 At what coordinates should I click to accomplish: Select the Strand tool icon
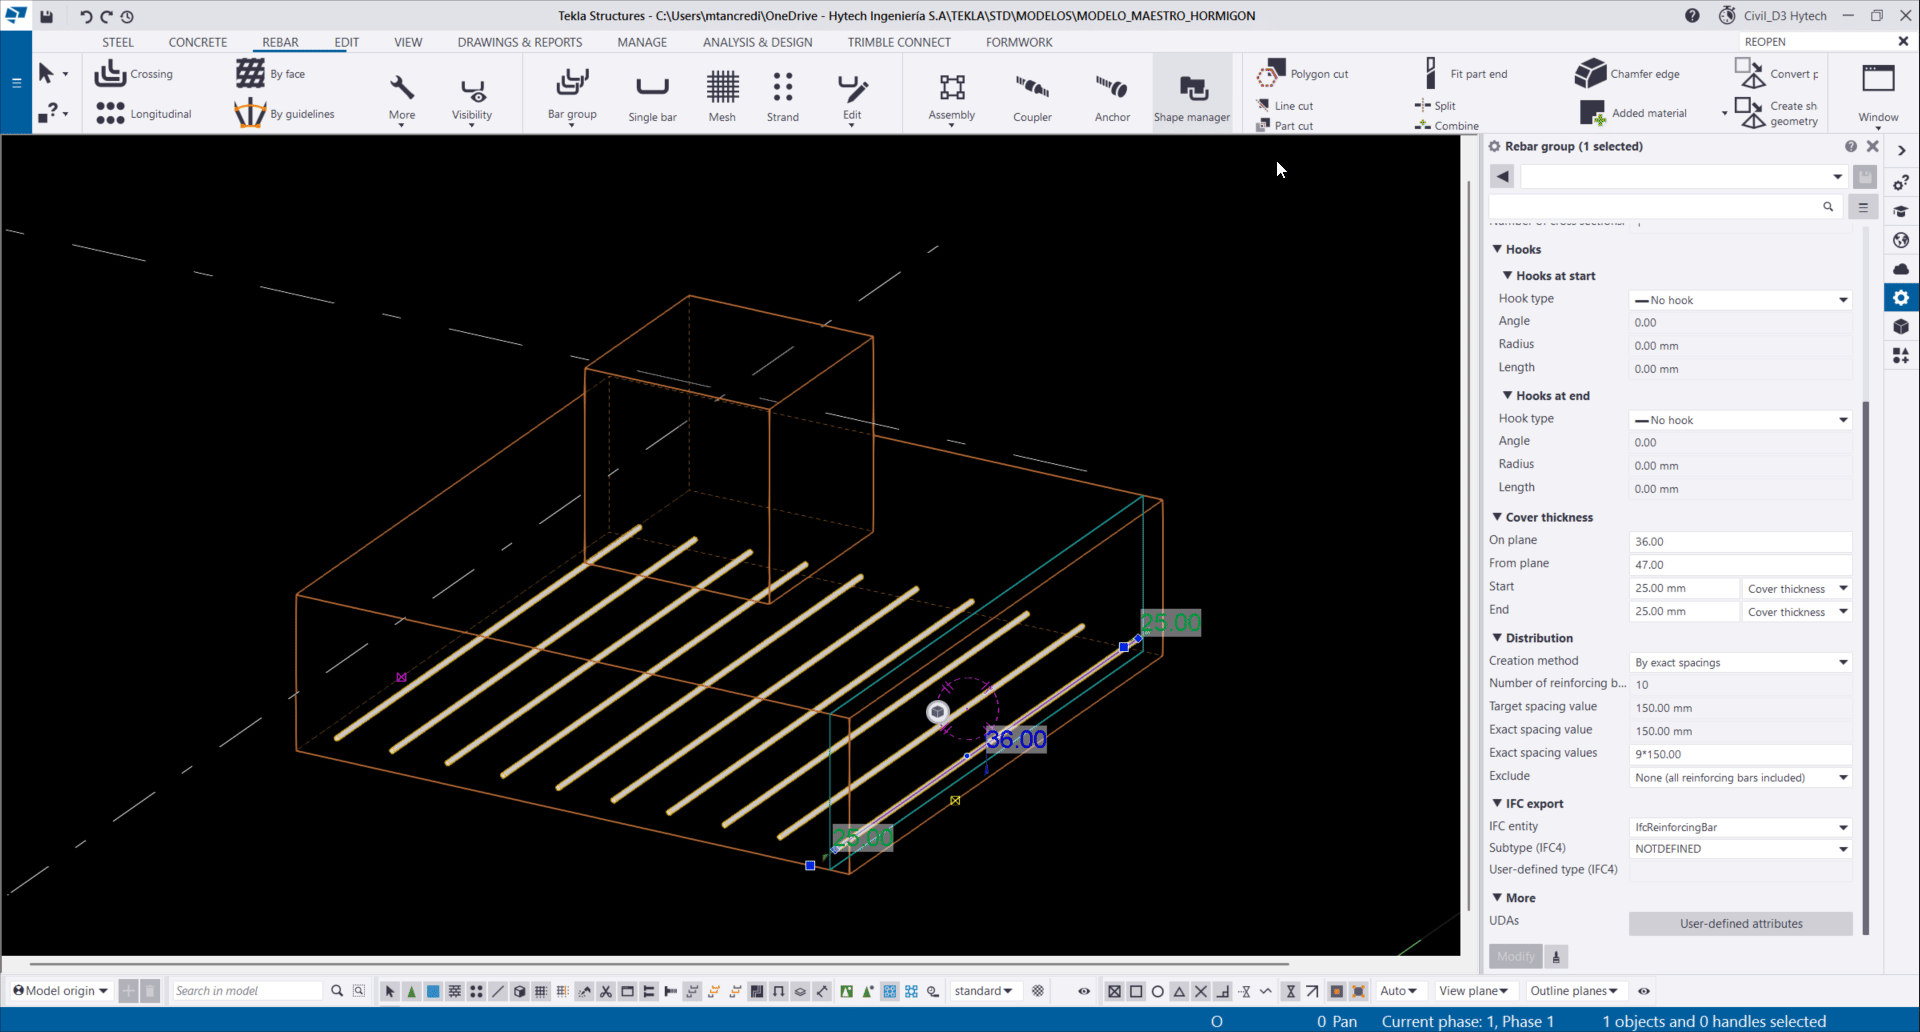pyautogui.click(x=782, y=95)
